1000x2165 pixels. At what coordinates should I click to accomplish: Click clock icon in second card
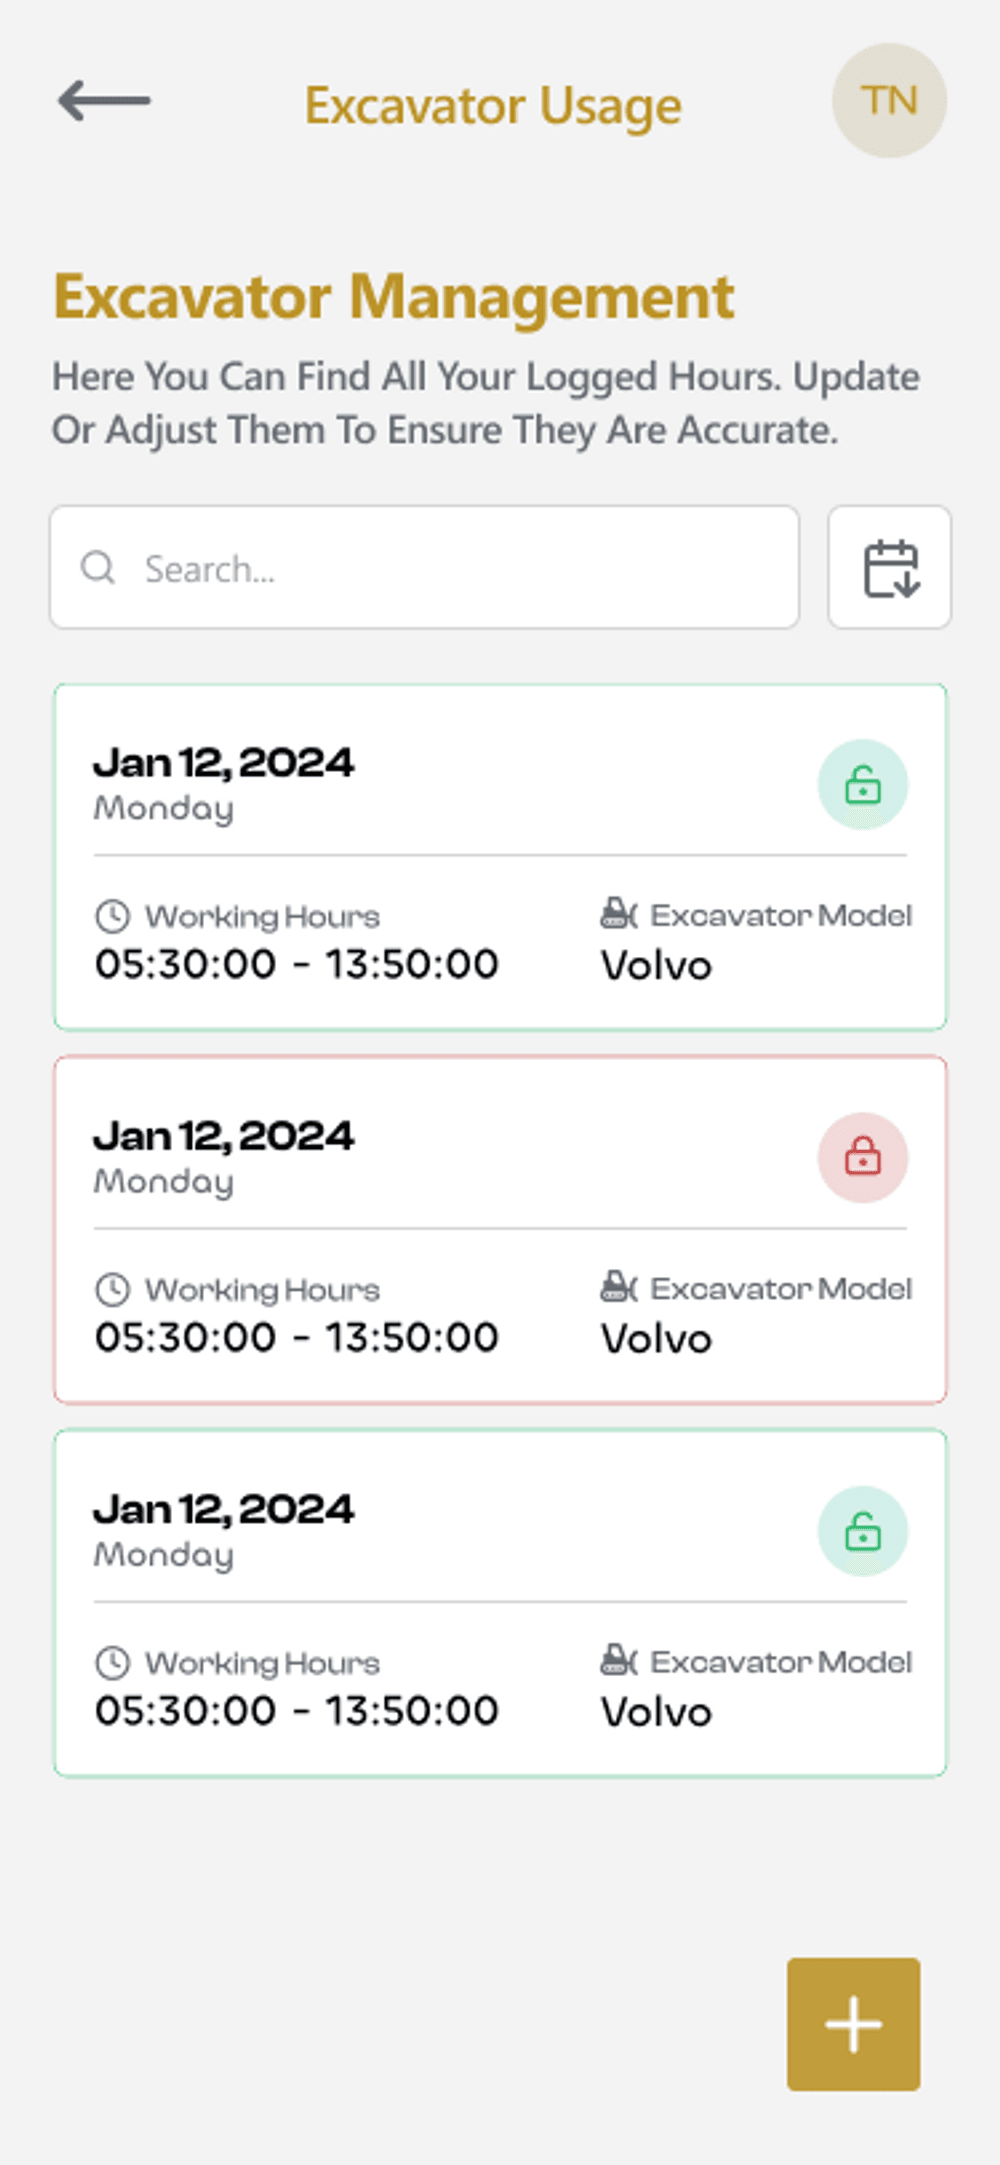coord(112,1289)
